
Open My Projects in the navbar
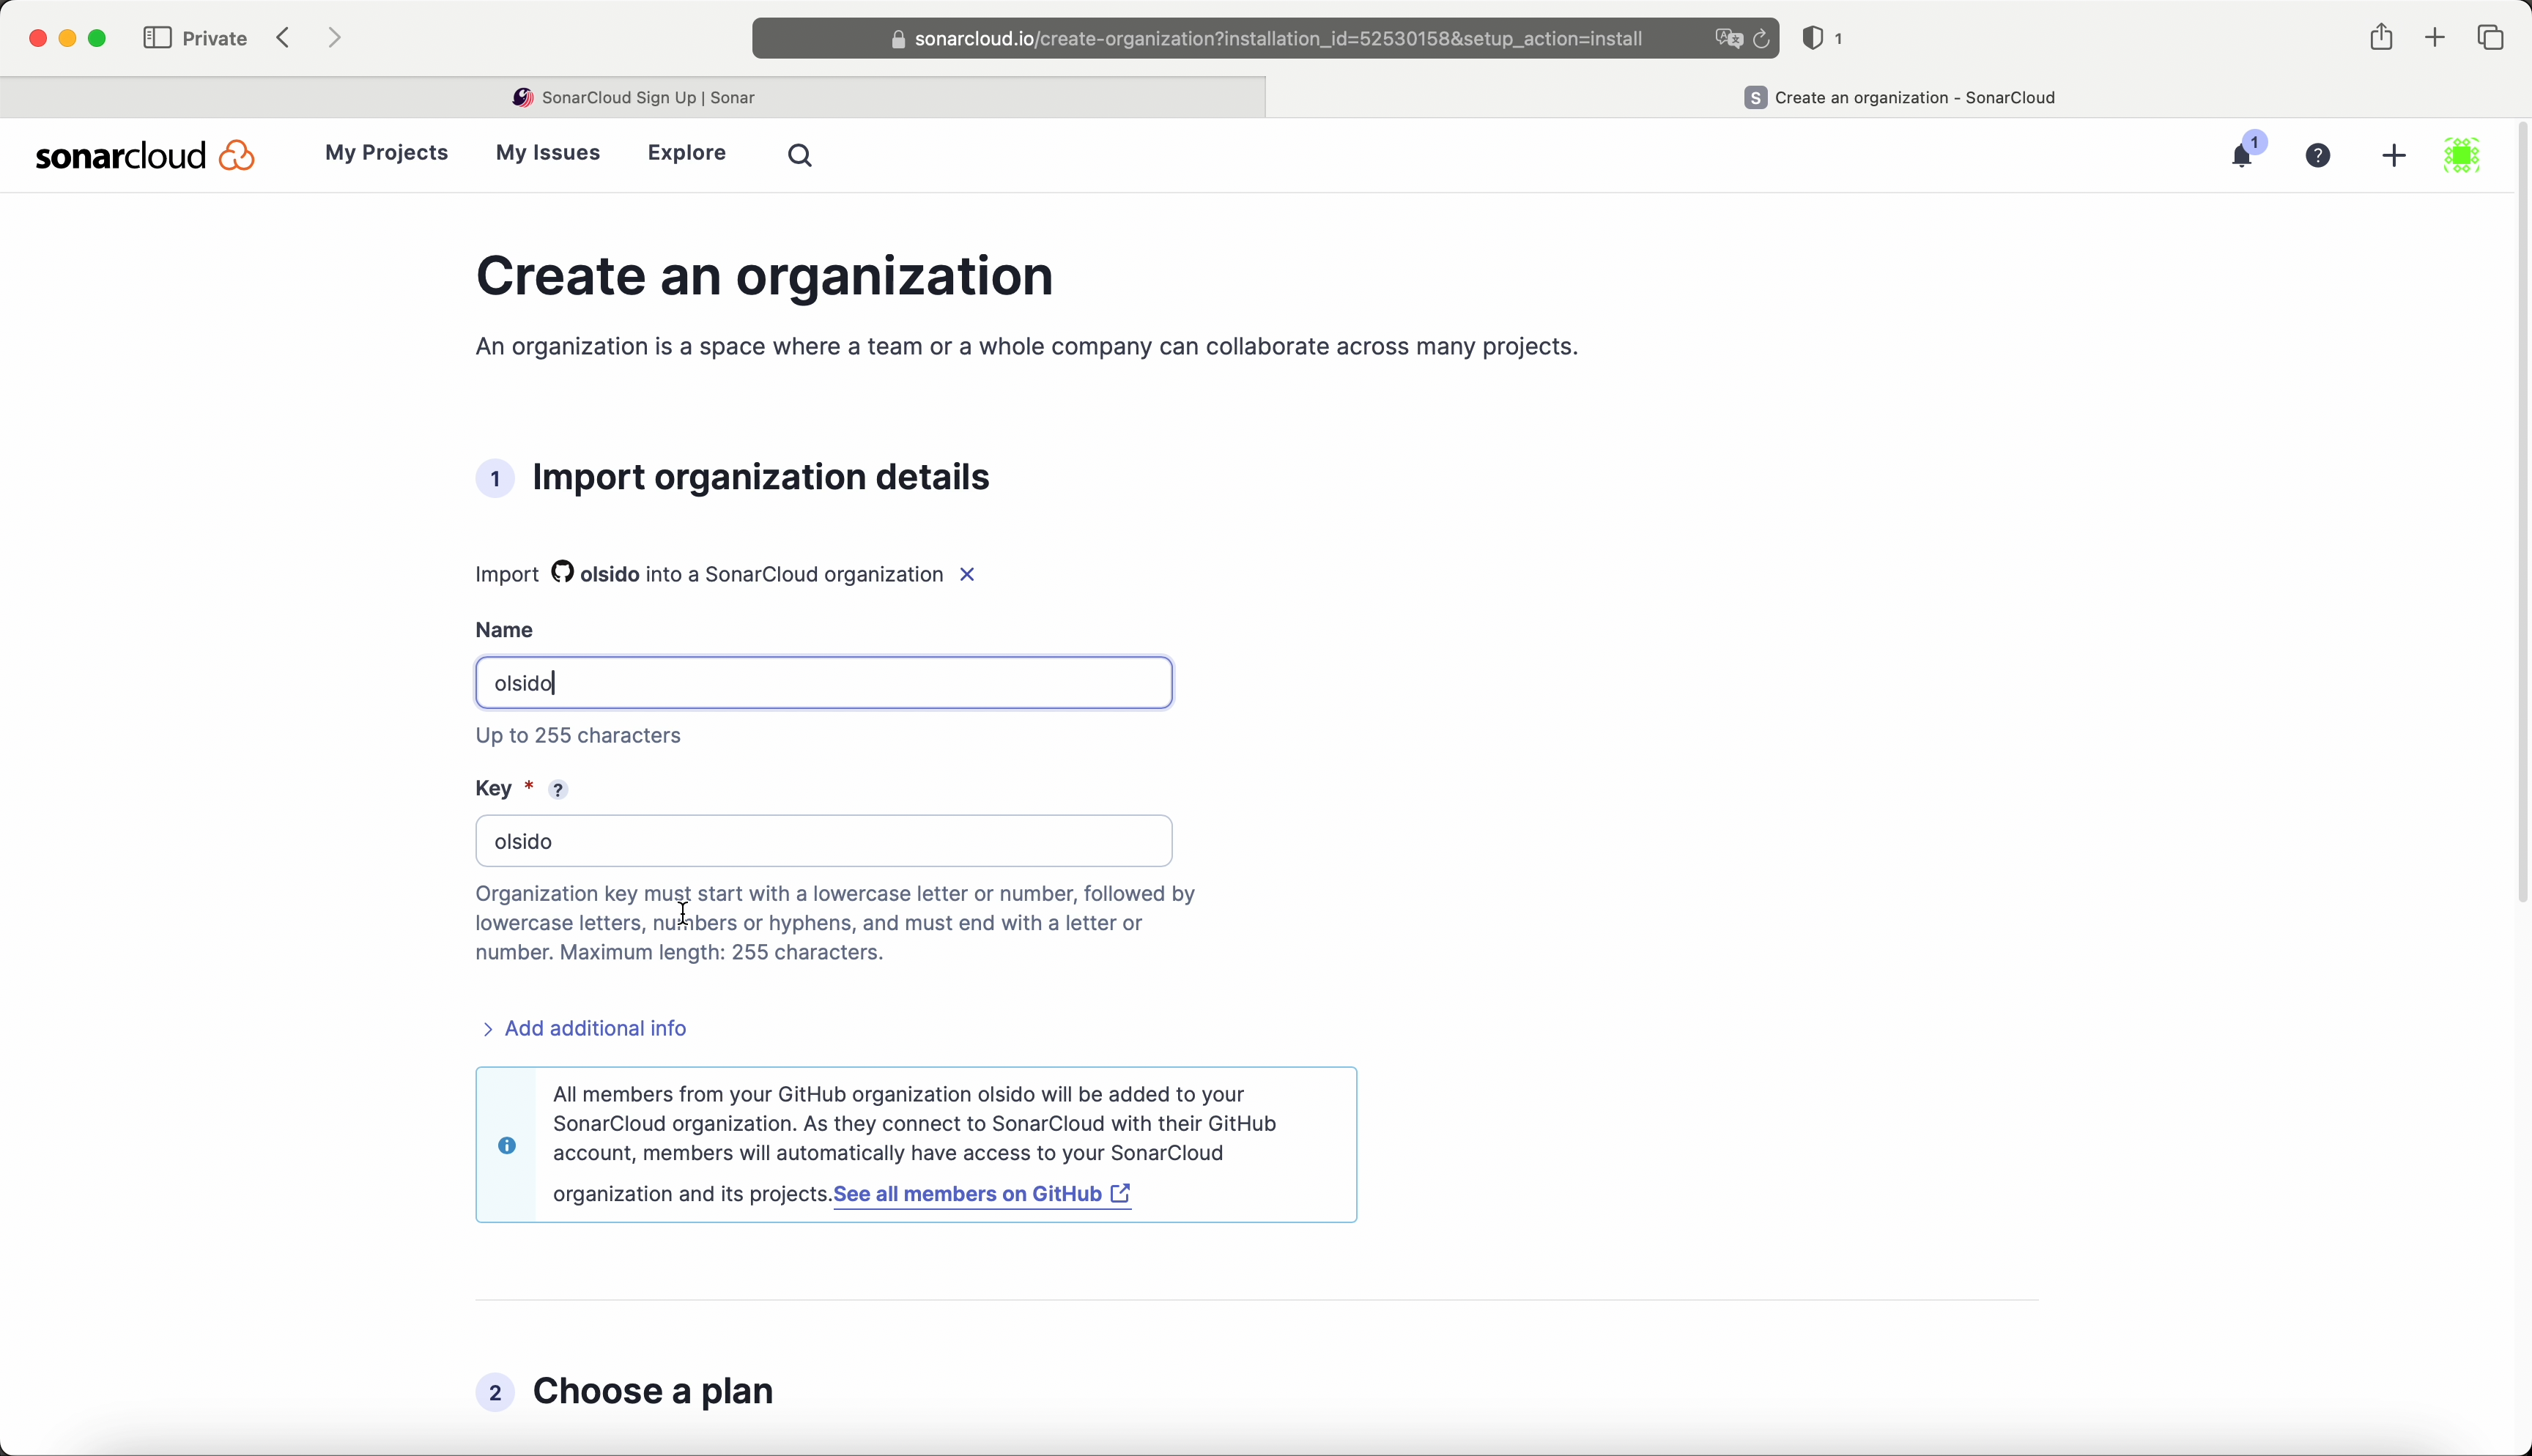pyautogui.click(x=386, y=153)
